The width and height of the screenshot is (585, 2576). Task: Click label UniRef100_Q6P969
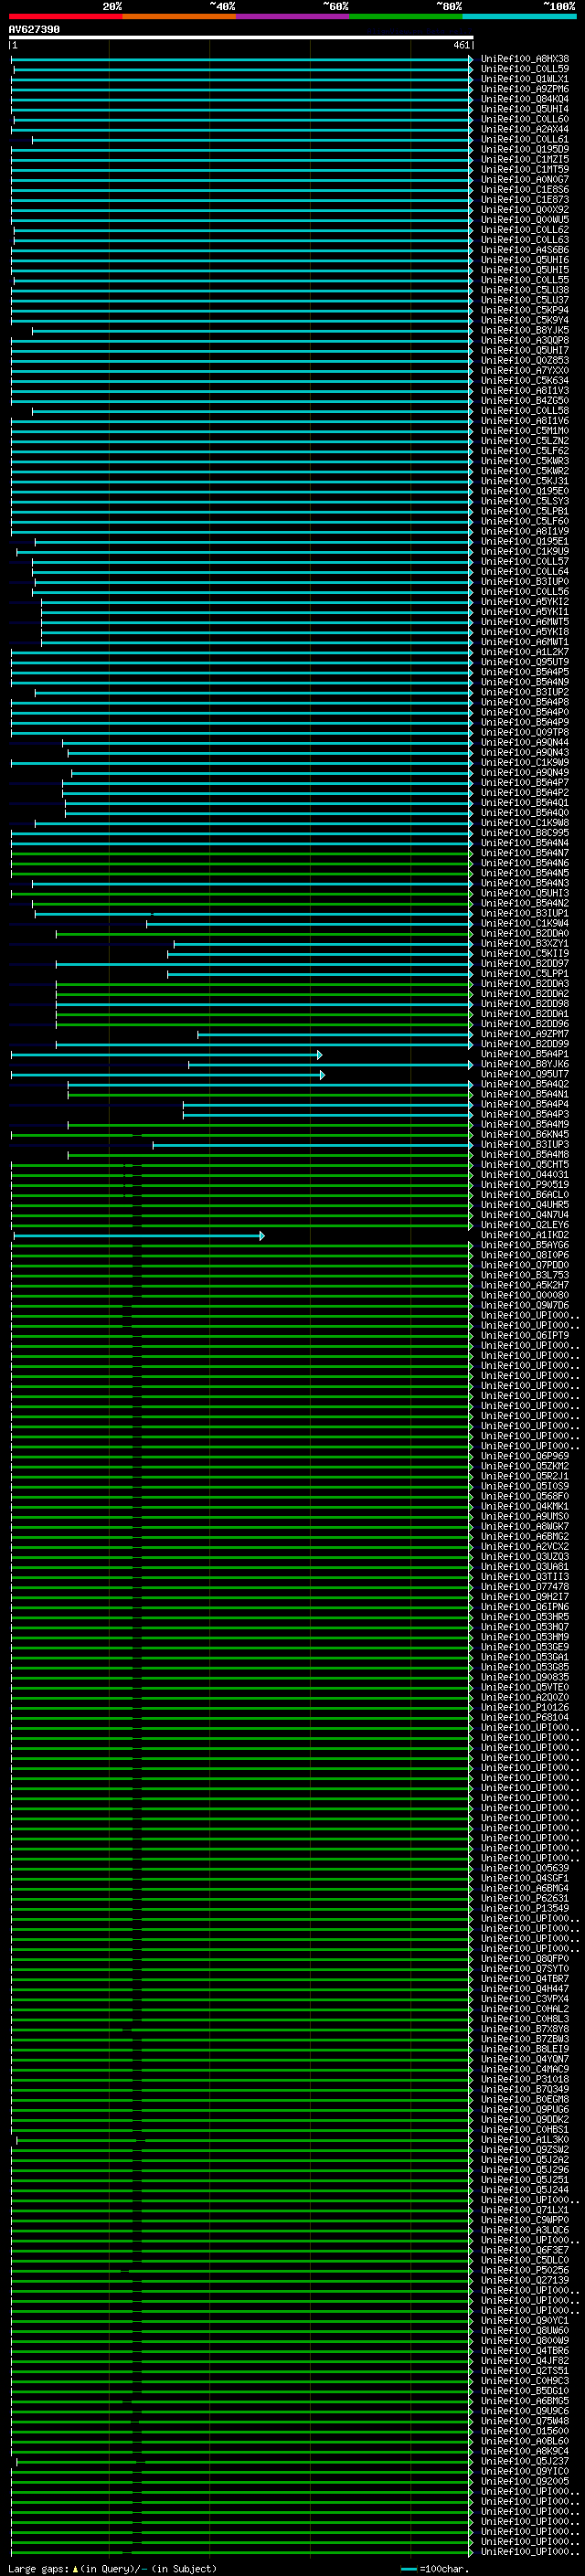pos(525,1457)
